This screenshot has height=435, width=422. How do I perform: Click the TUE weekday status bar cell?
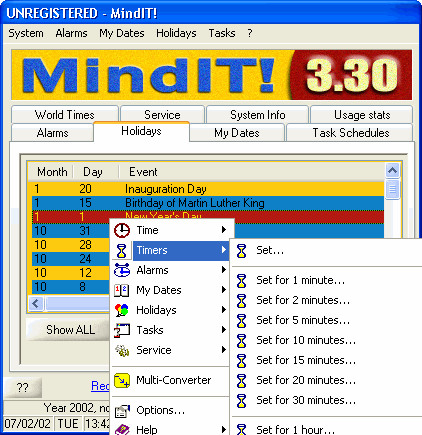point(68,424)
